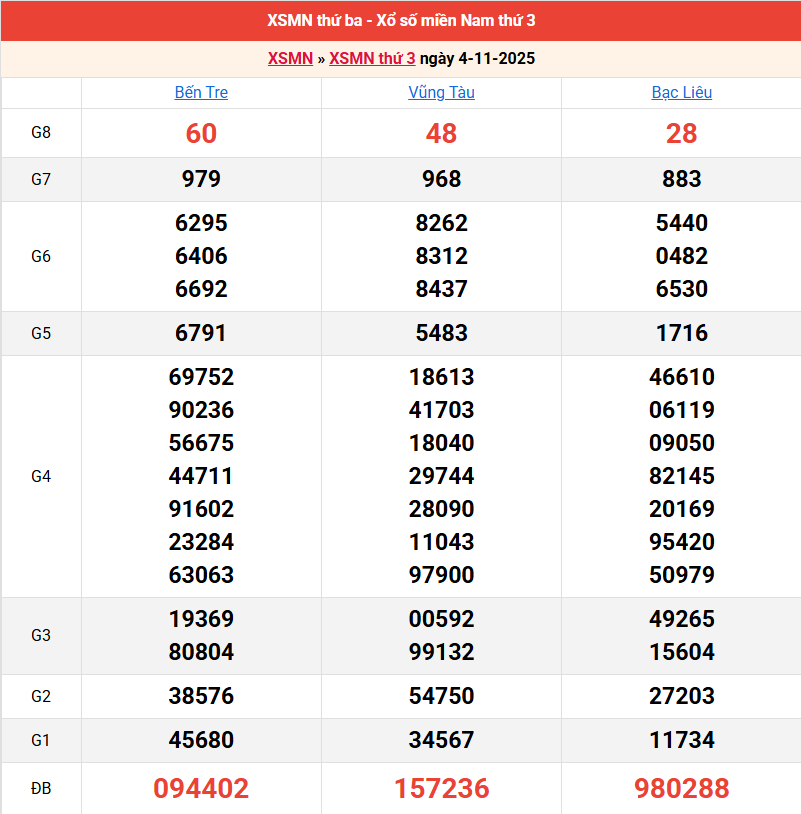Click the date text ngày 4-11-2025
Image resolution: width=801 pixels, height=814 pixels.
[x=477, y=58]
